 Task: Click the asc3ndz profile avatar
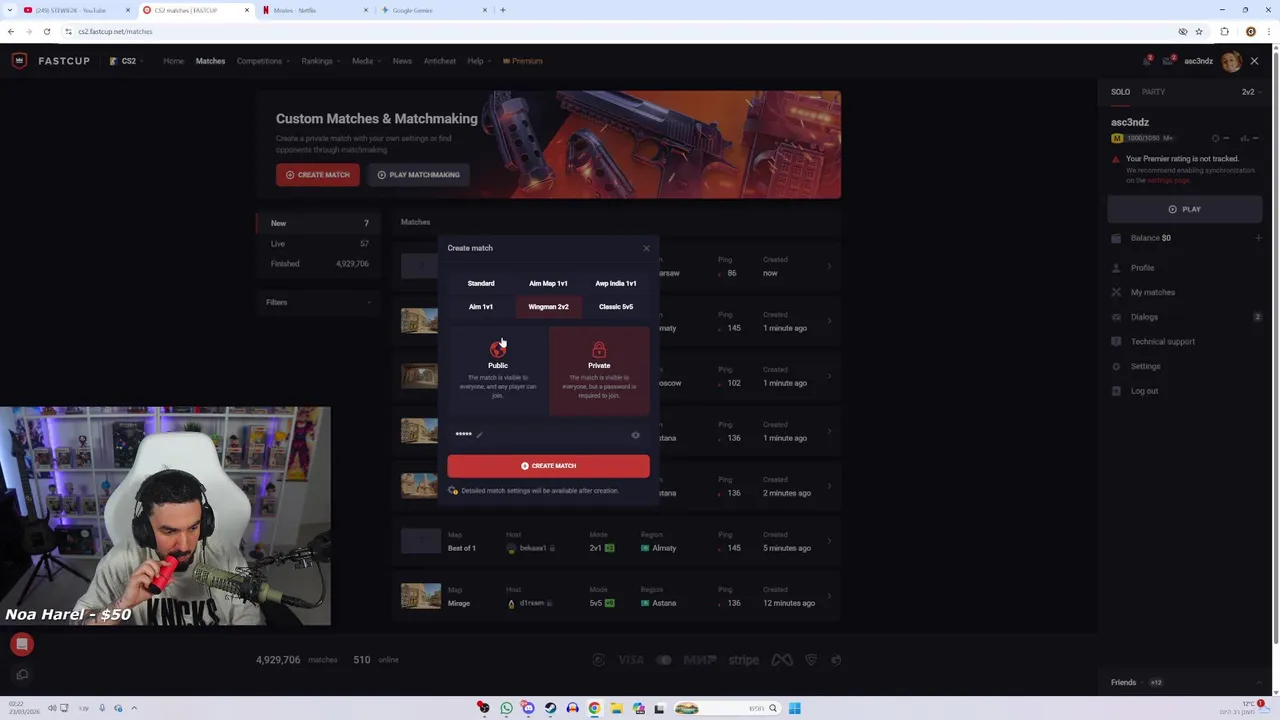click(1230, 61)
